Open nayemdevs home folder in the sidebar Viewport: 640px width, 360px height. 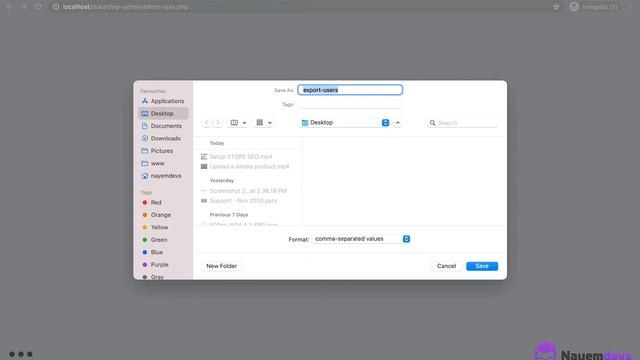[163, 176]
